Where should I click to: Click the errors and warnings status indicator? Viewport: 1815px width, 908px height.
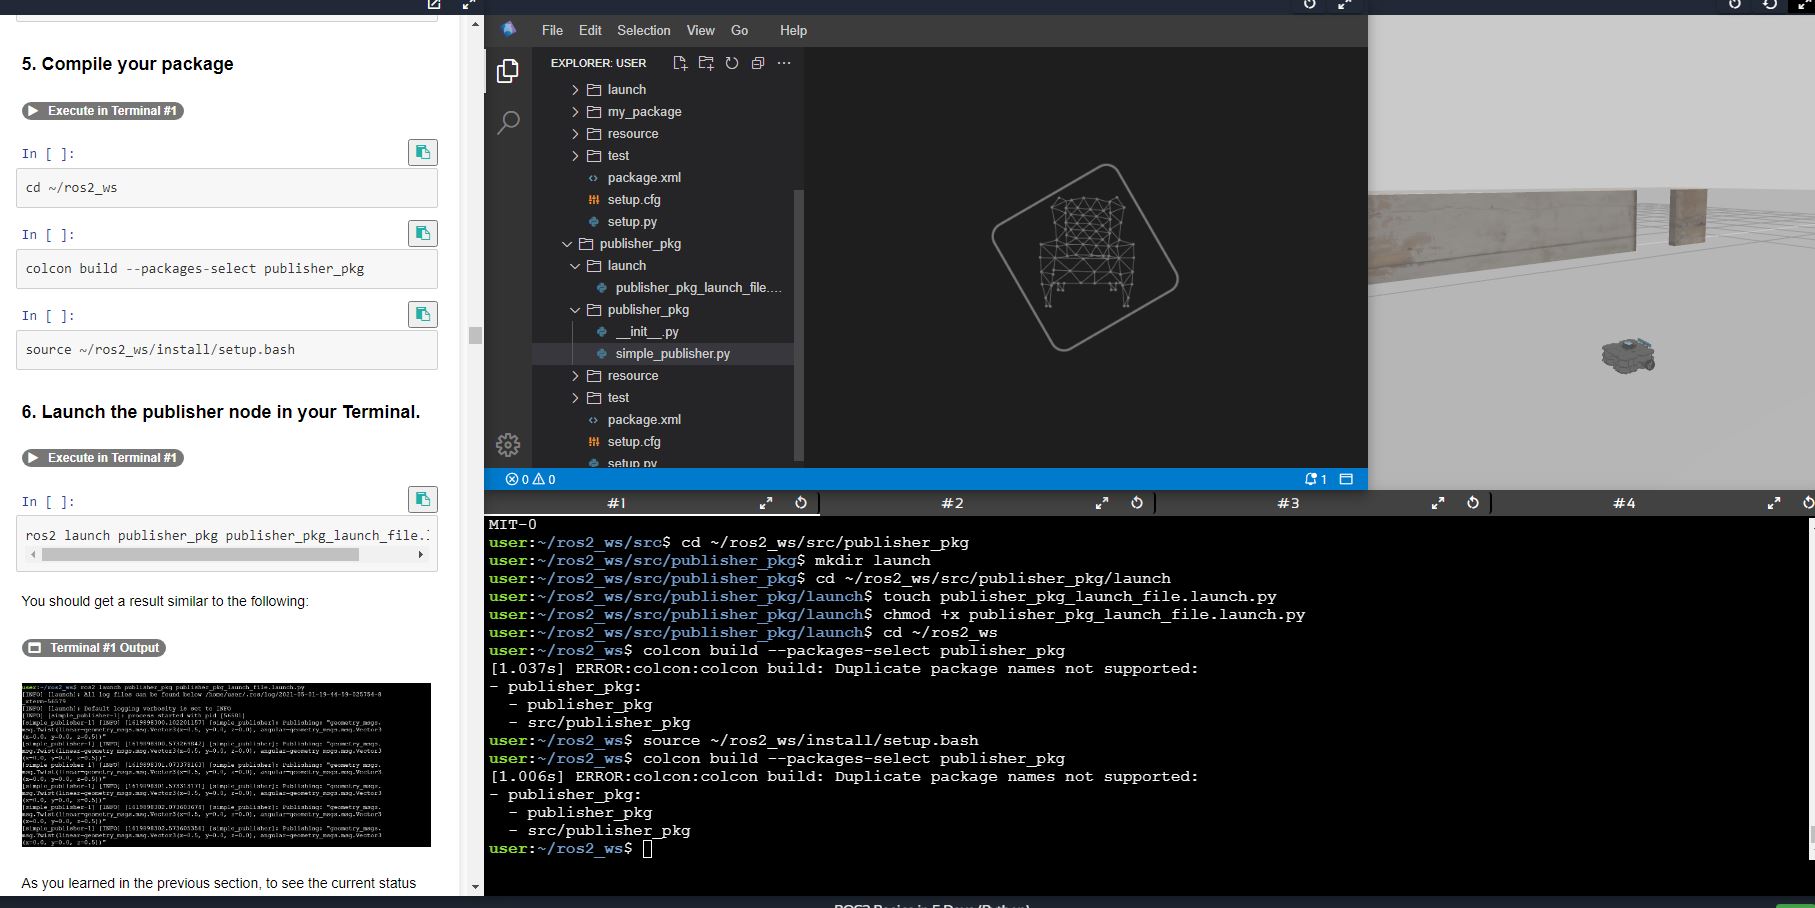(531, 479)
